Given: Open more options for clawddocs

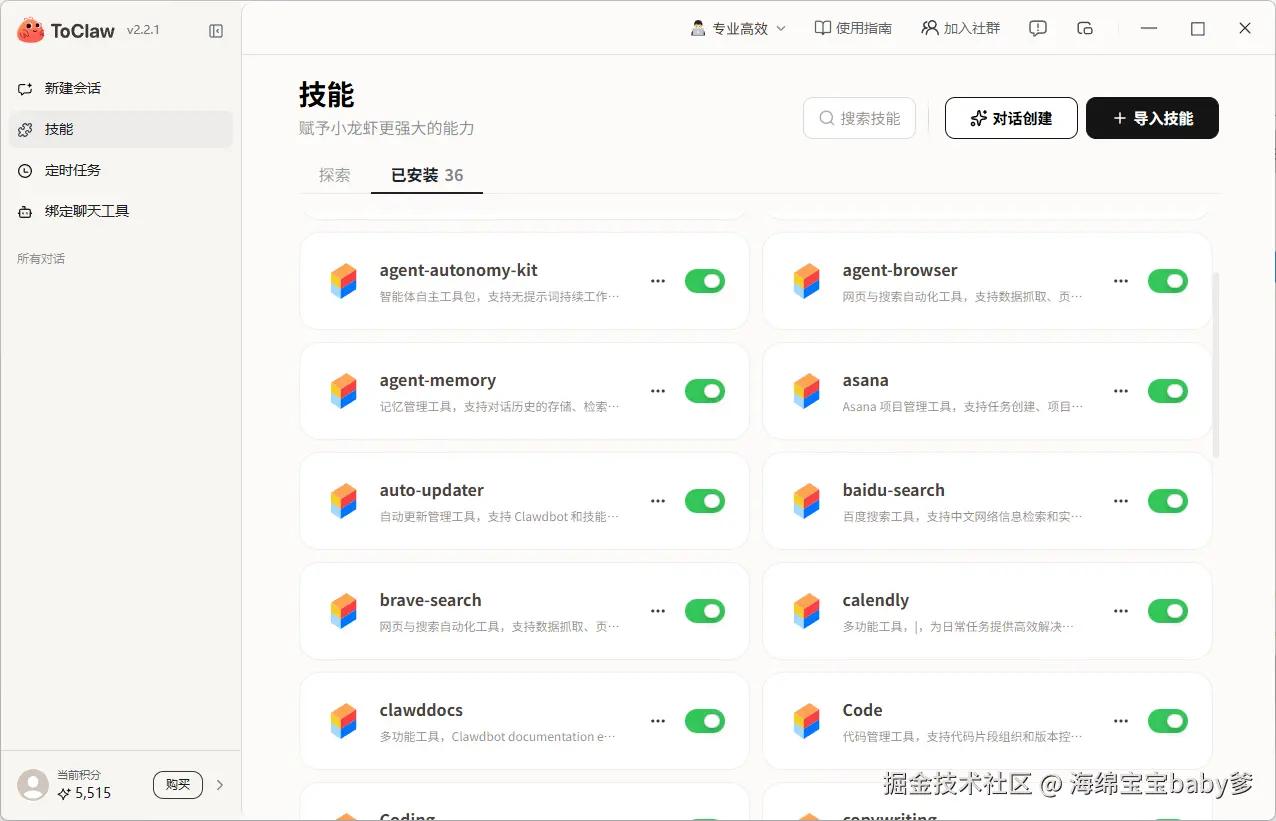Looking at the screenshot, I should click(658, 721).
